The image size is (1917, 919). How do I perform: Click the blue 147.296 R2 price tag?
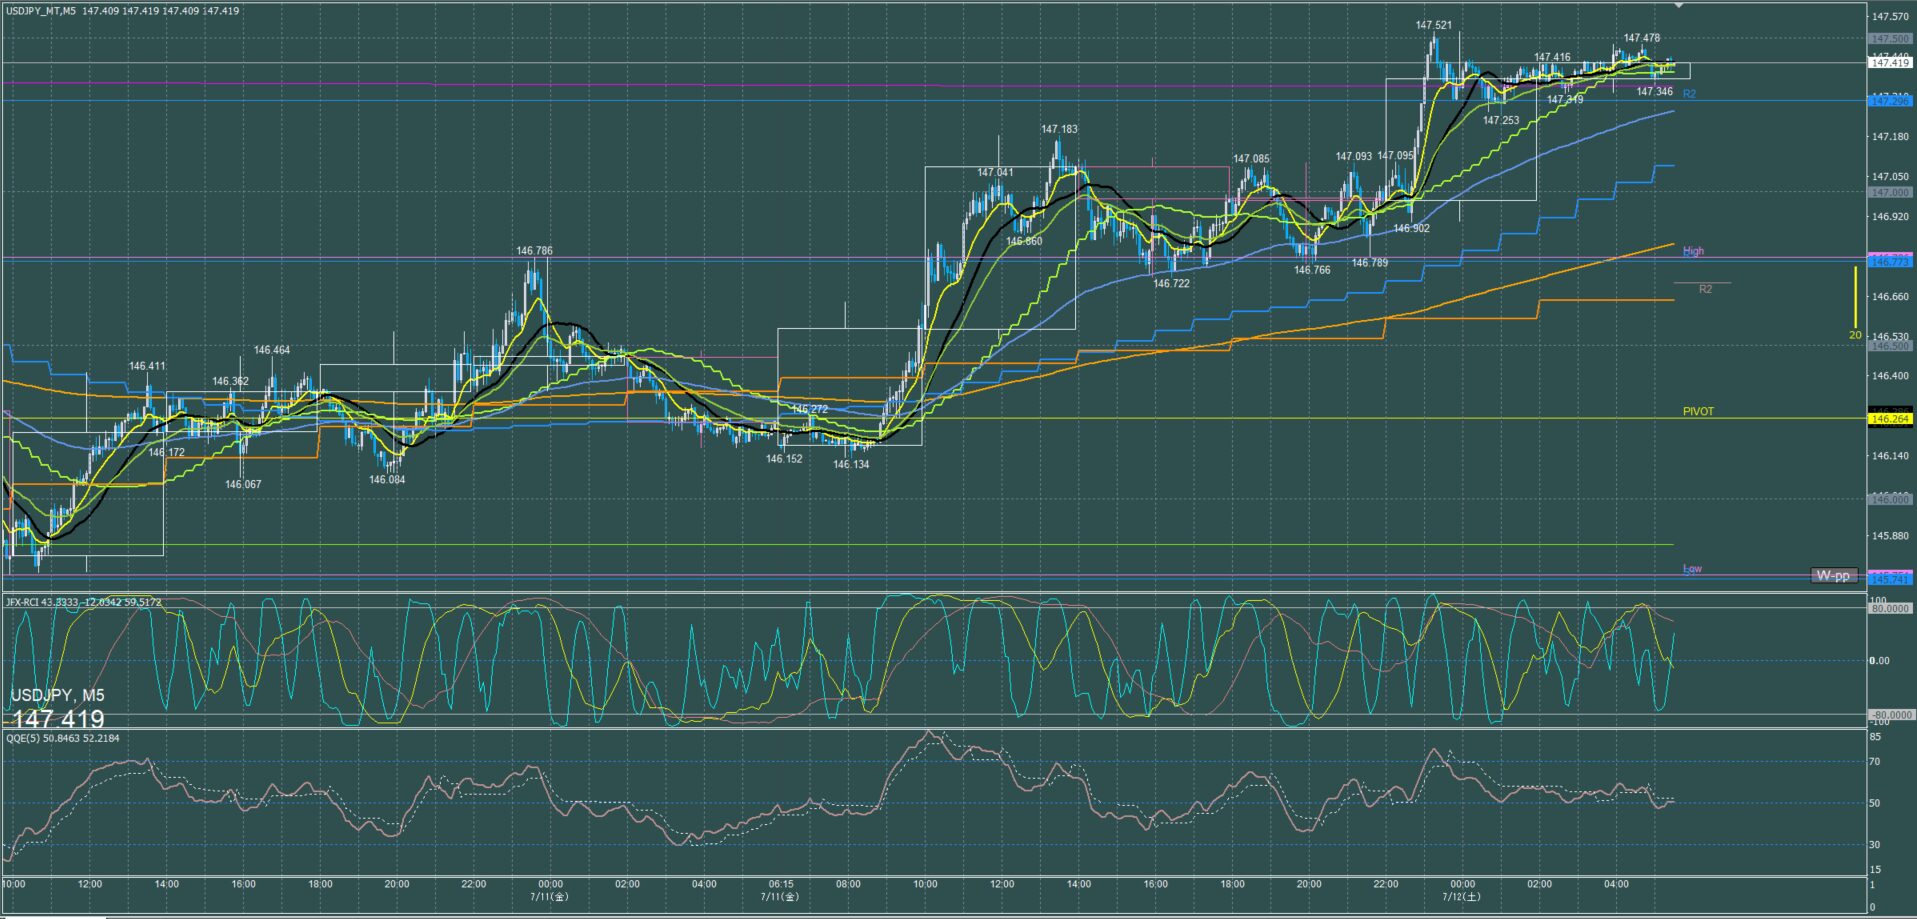tap(1890, 101)
